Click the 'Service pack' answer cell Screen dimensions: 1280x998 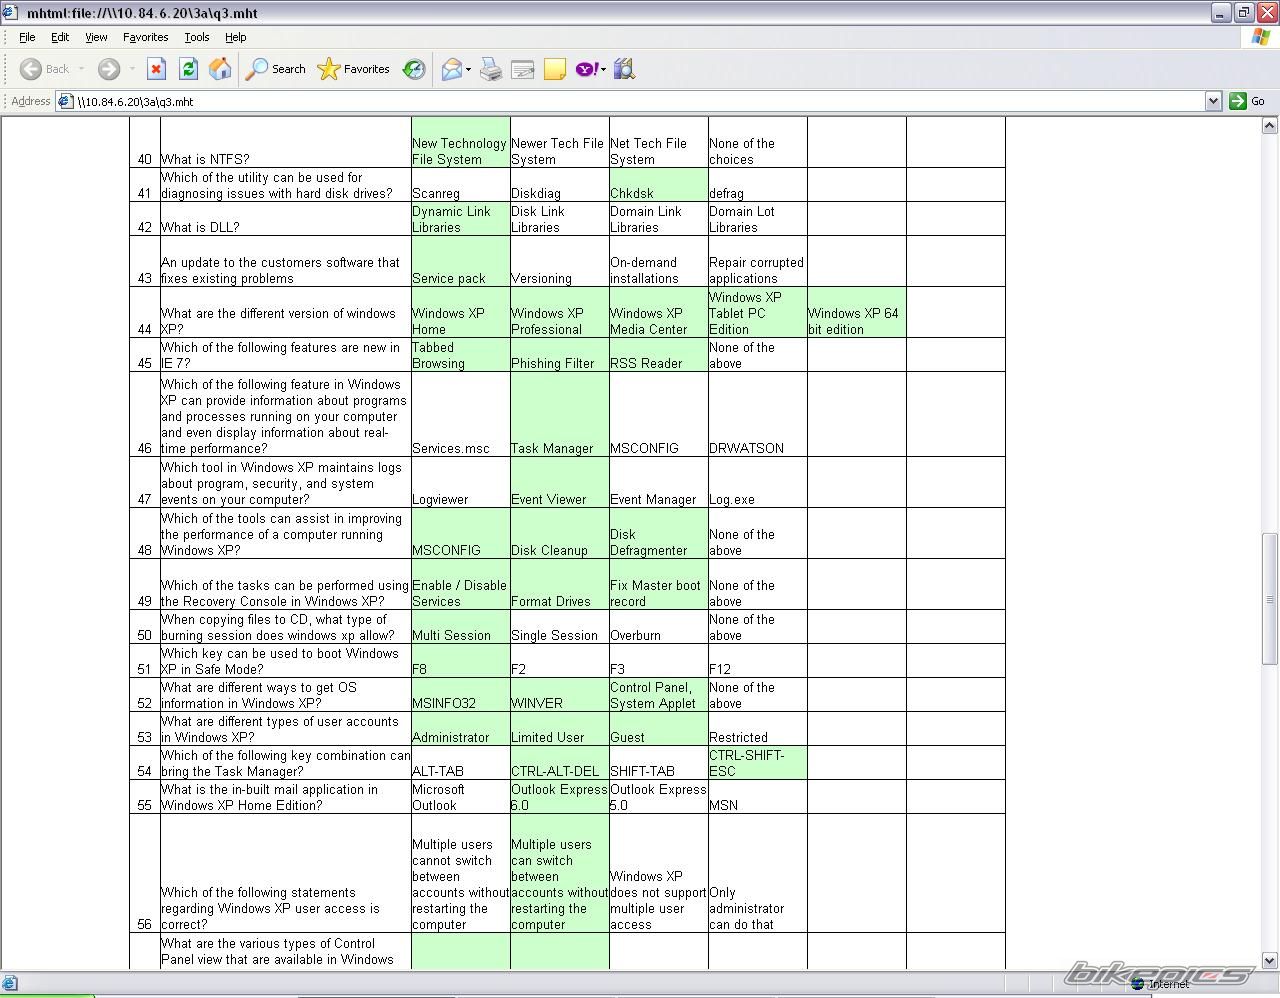point(460,261)
